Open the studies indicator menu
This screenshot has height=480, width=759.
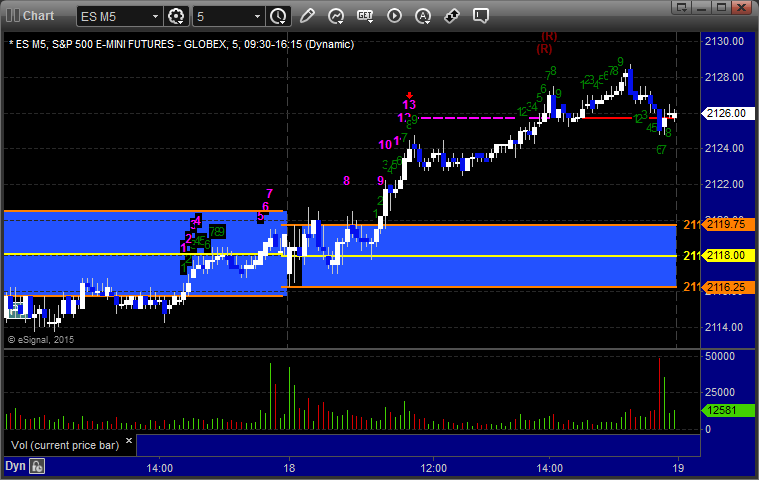(x=336, y=16)
